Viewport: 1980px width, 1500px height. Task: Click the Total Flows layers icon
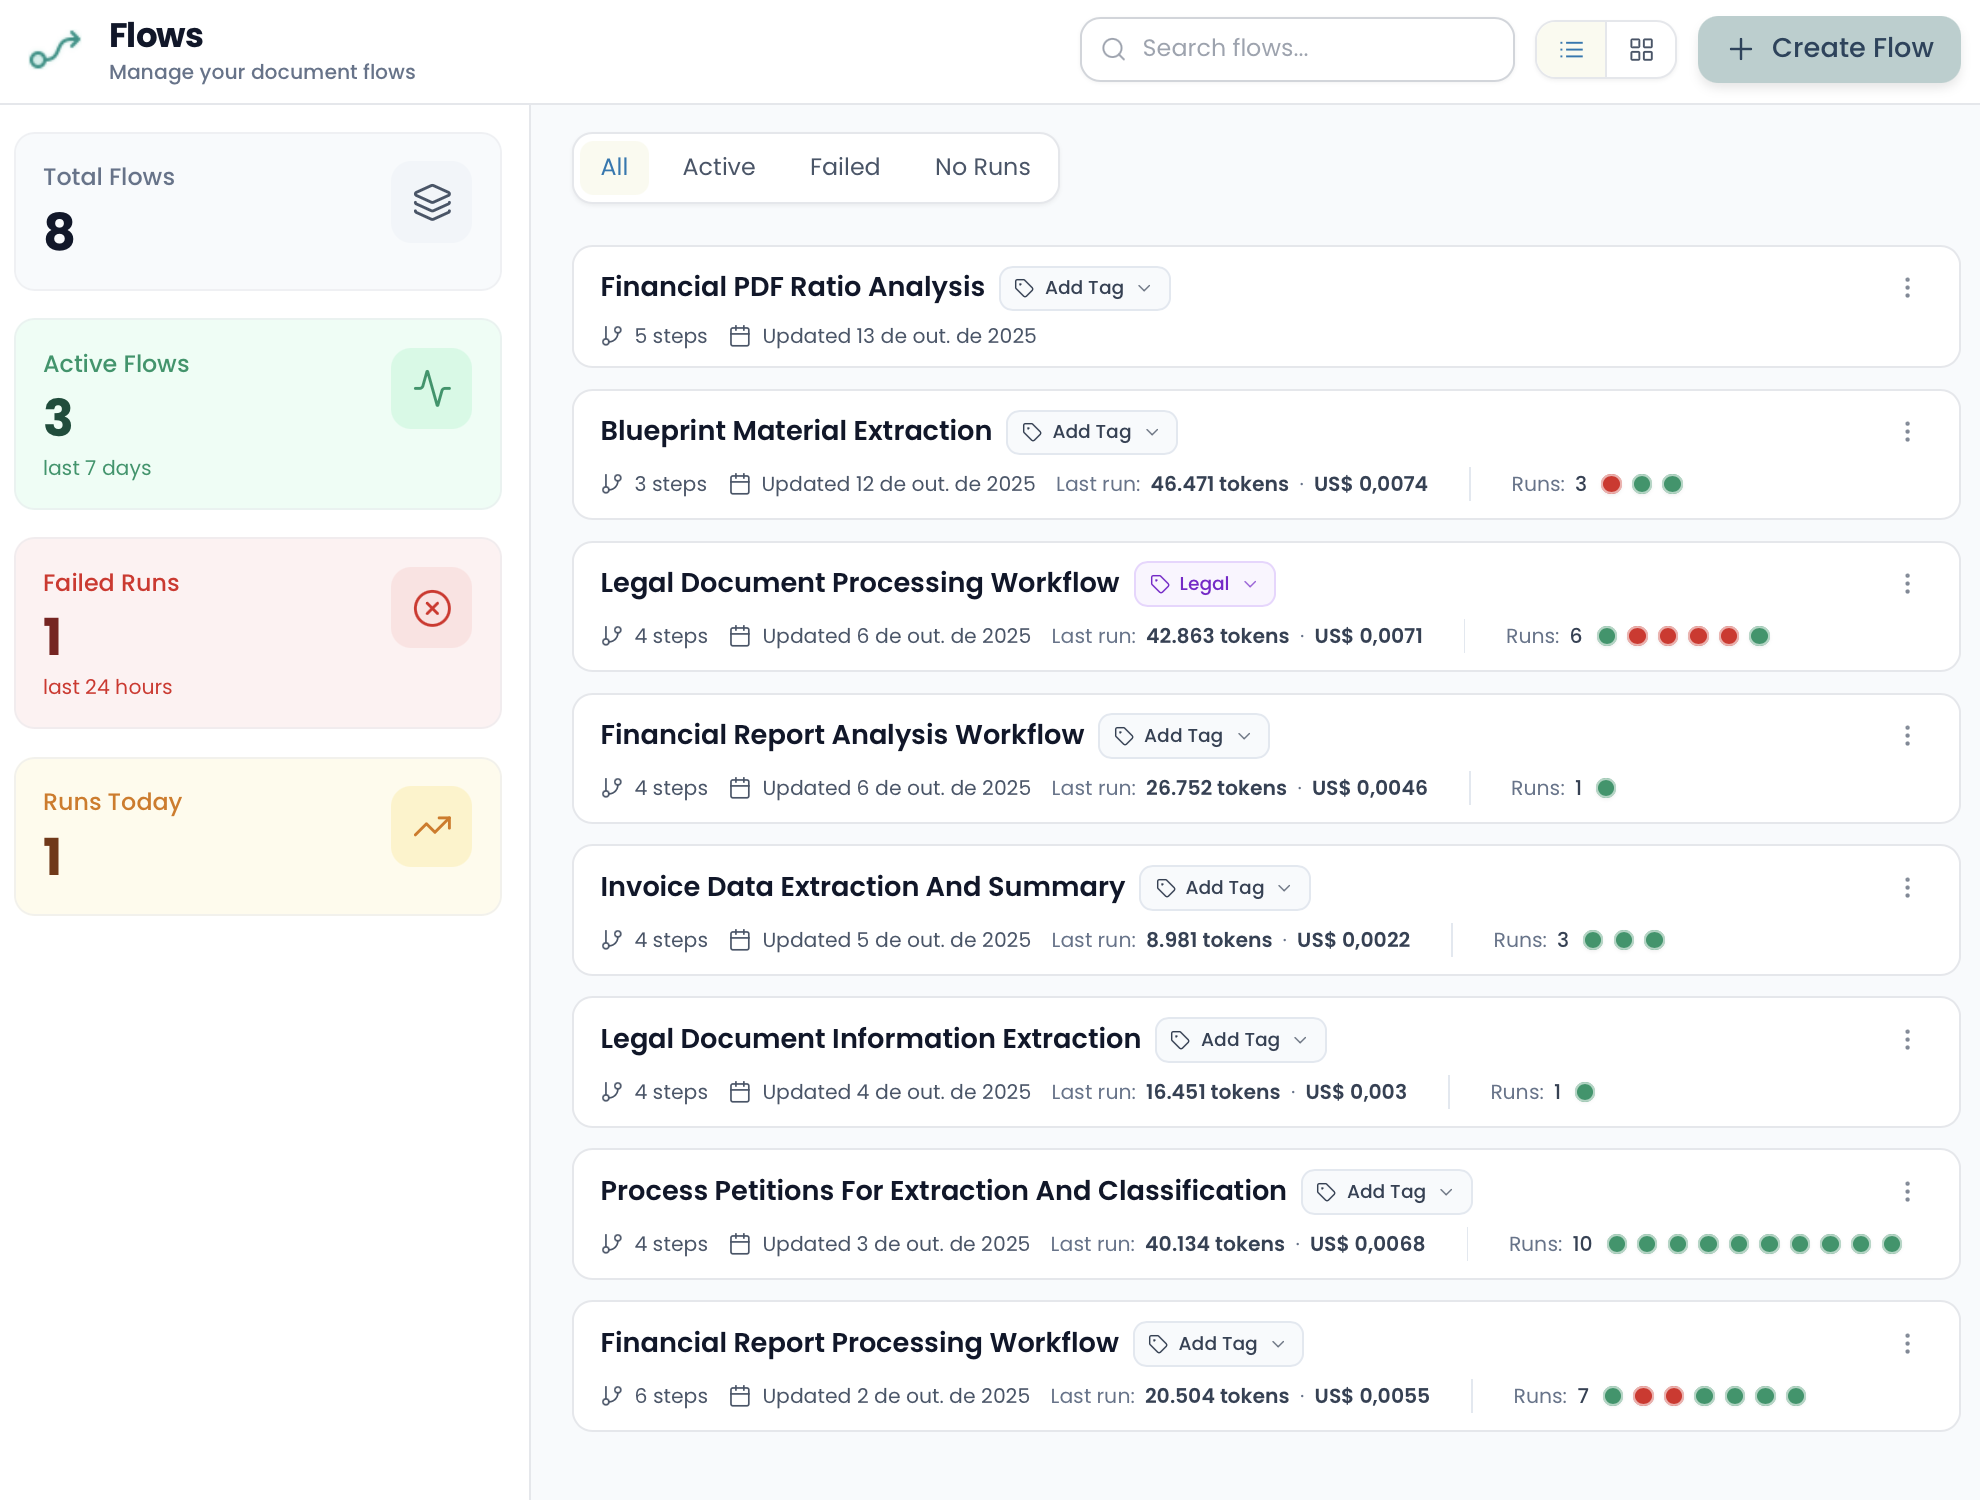(432, 202)
